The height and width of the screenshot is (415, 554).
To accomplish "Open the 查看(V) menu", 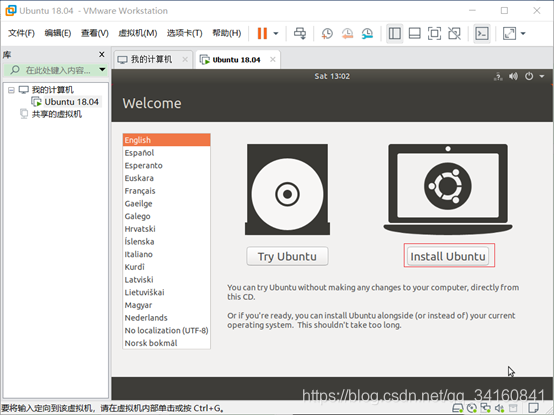I will click(x=95, y=33).
